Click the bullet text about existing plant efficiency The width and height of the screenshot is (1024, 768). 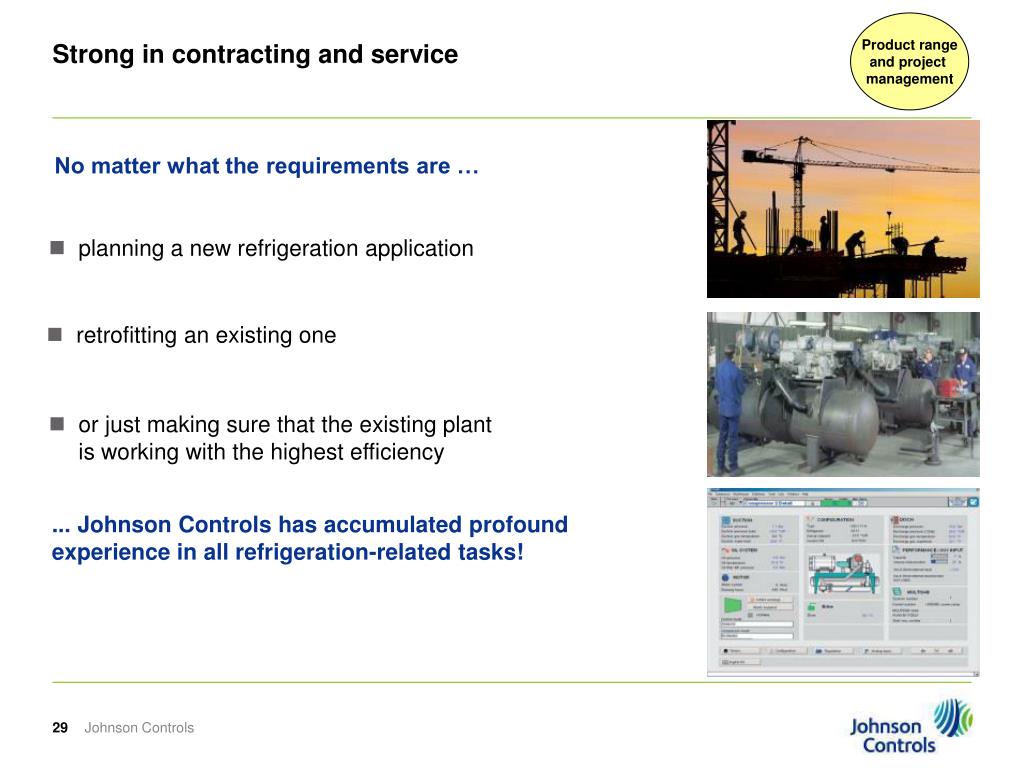tap(285, 438)
